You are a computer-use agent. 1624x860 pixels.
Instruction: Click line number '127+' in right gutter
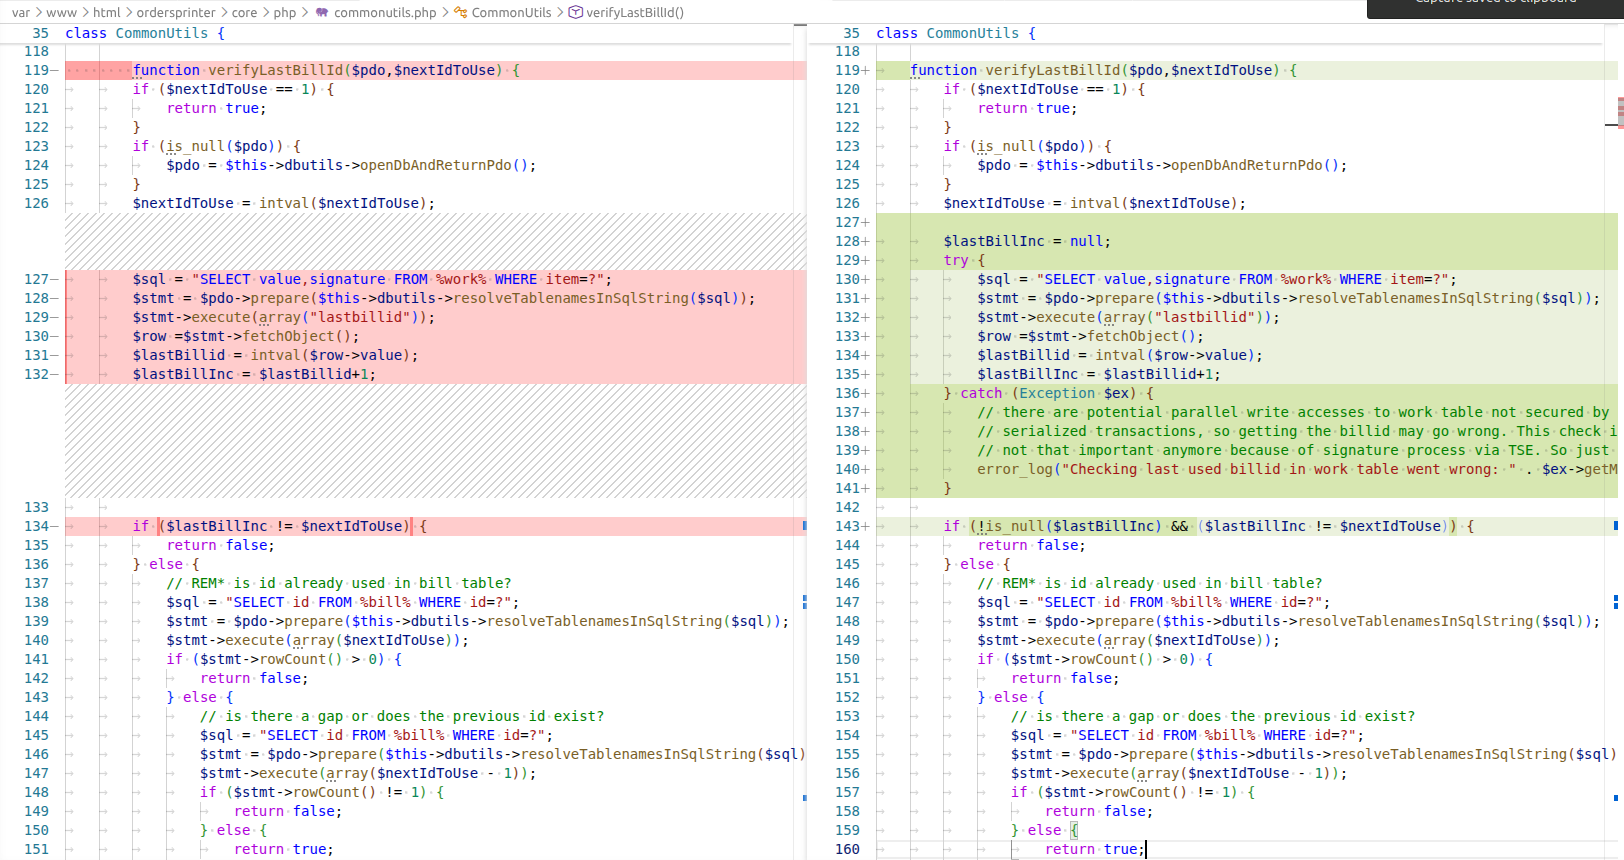852,222
